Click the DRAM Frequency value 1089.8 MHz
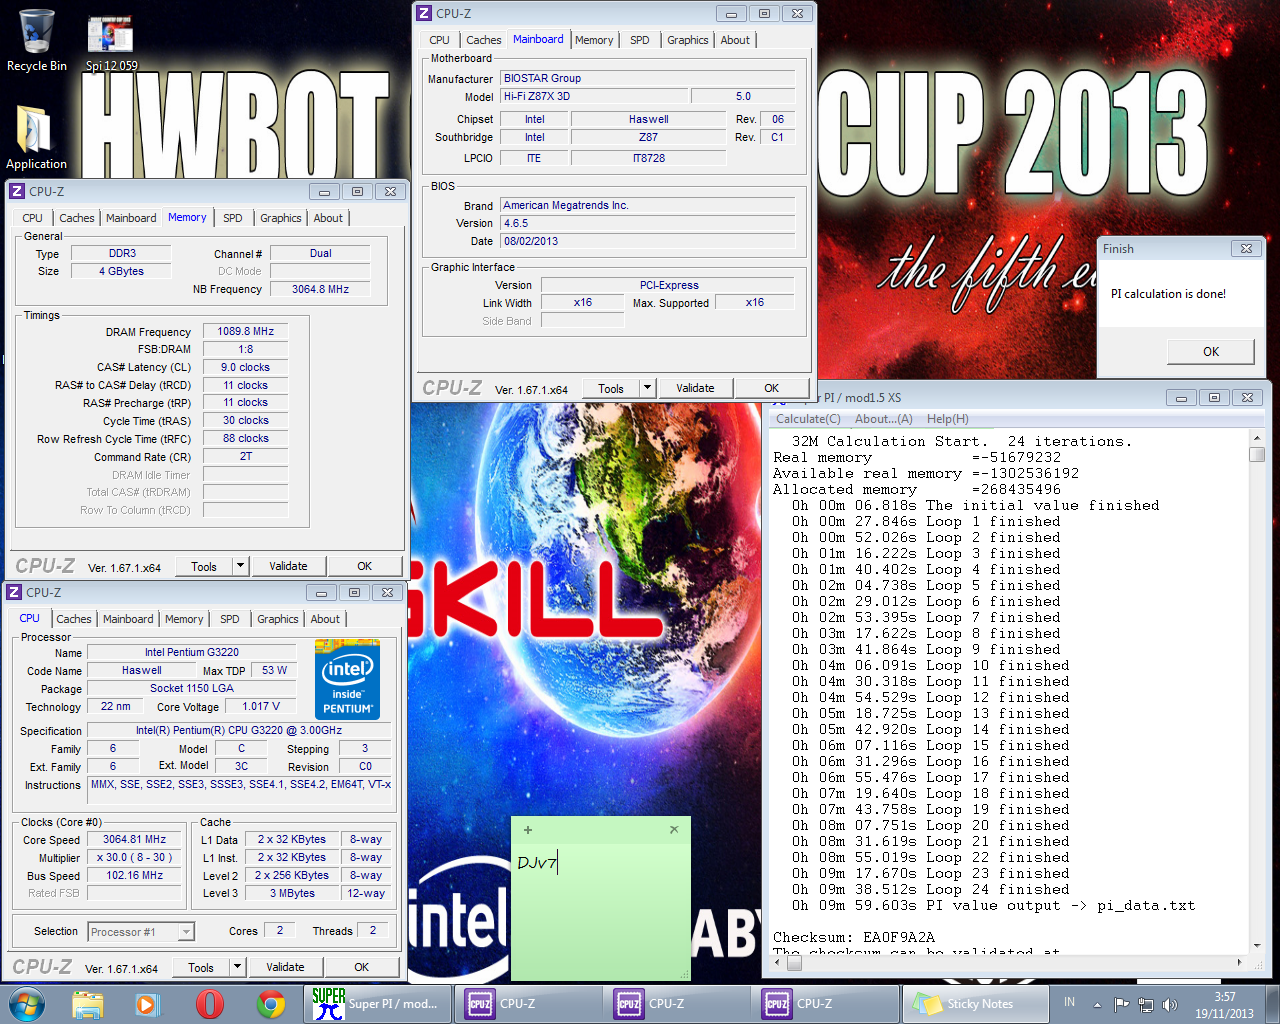This screenshot has height=1024, width=1280. (246, 331)
